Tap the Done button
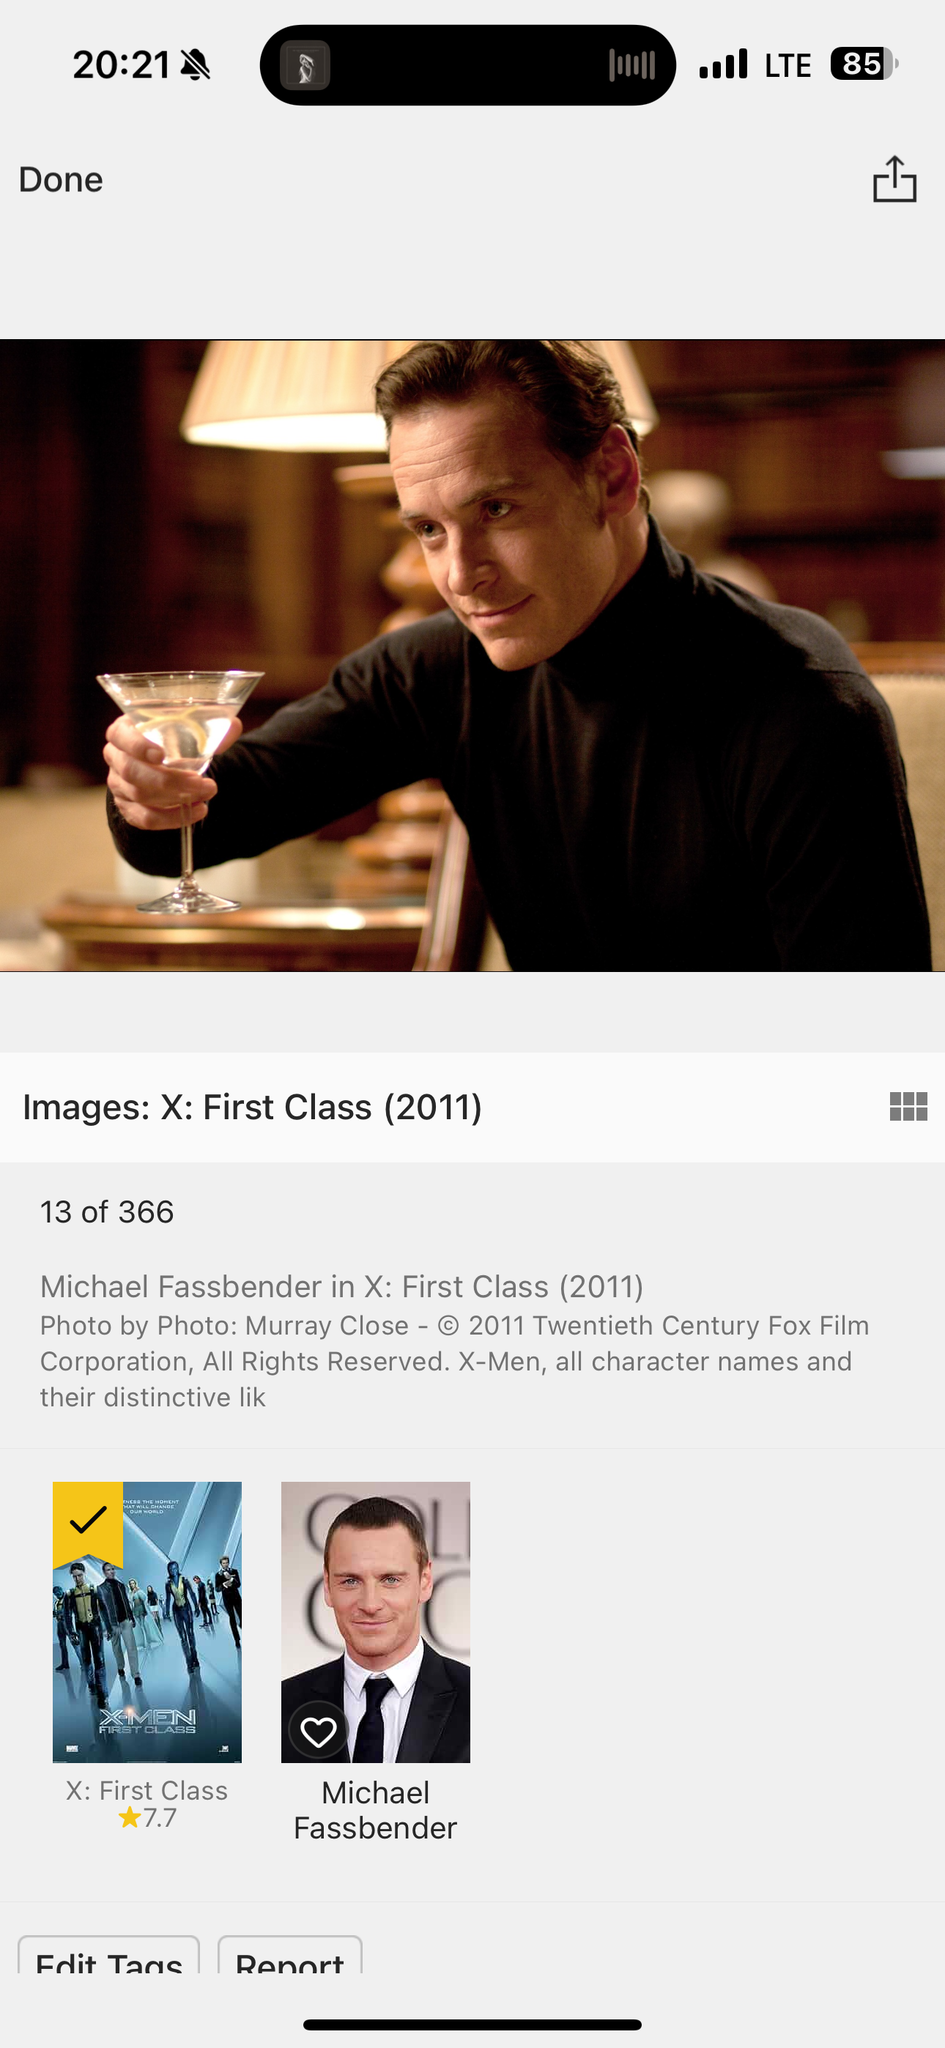The height and width of the screenshot is (2048, 945). (x=61, y=179)
